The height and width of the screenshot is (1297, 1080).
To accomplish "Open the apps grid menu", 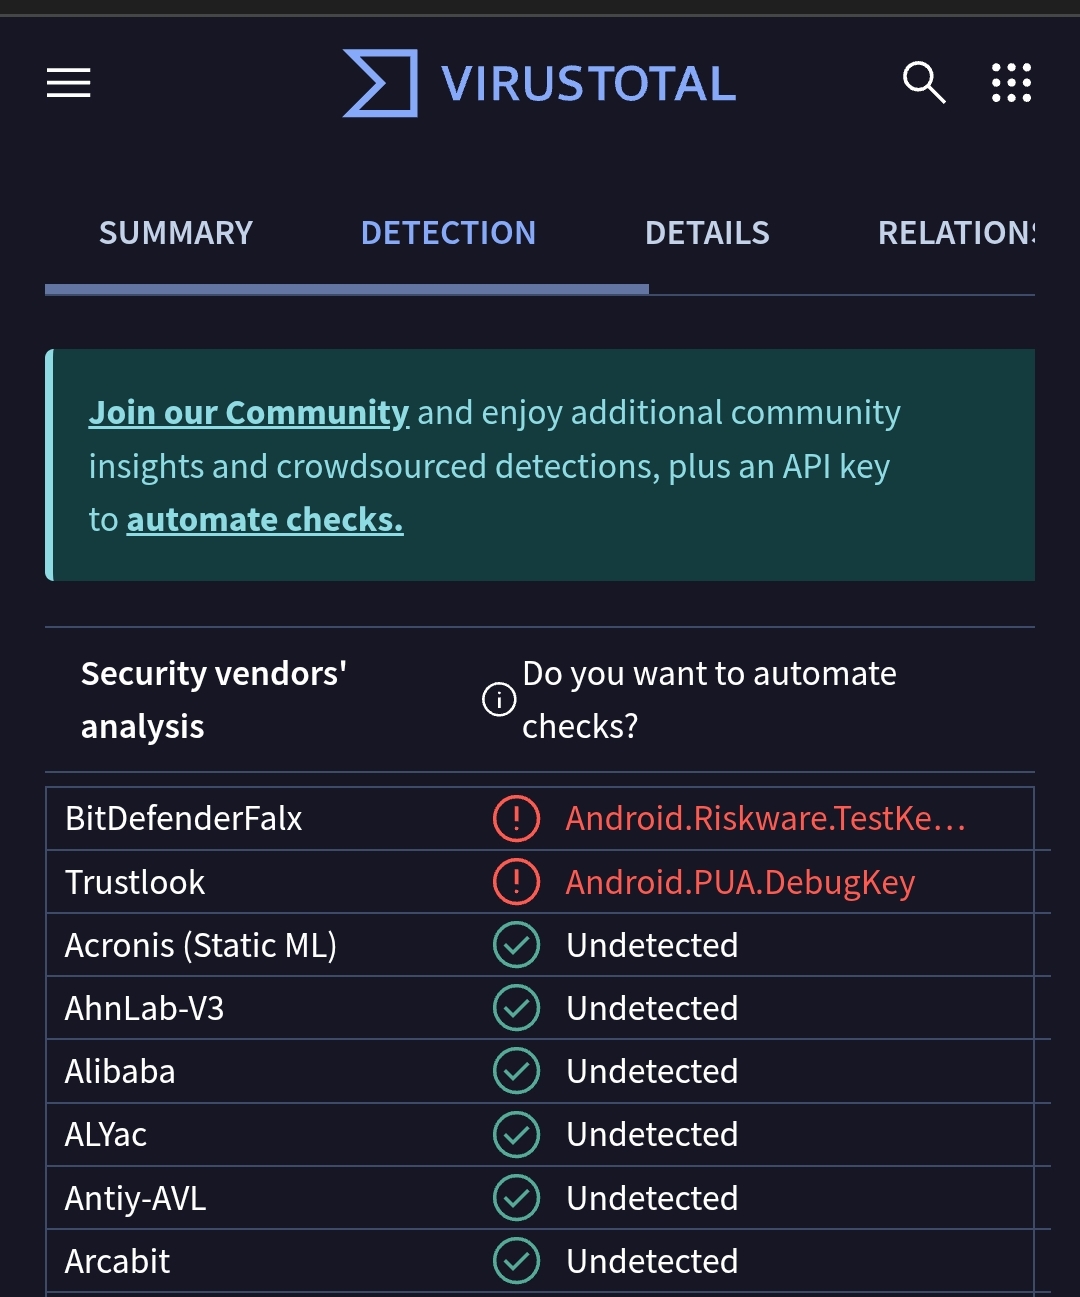I will pyautogui.click(x=1011, y=83).
